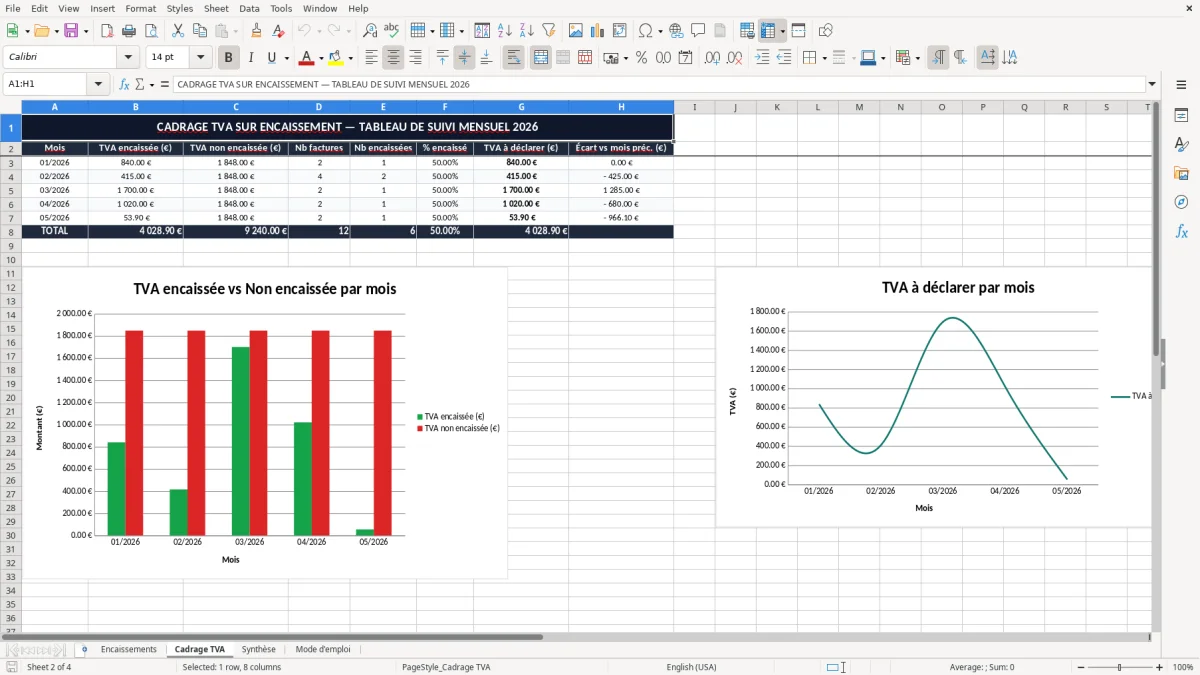Image resolution: width=1200 pixels, height=675 pixels.
Task: Apply the yellow background color
Action: [336, 58]
